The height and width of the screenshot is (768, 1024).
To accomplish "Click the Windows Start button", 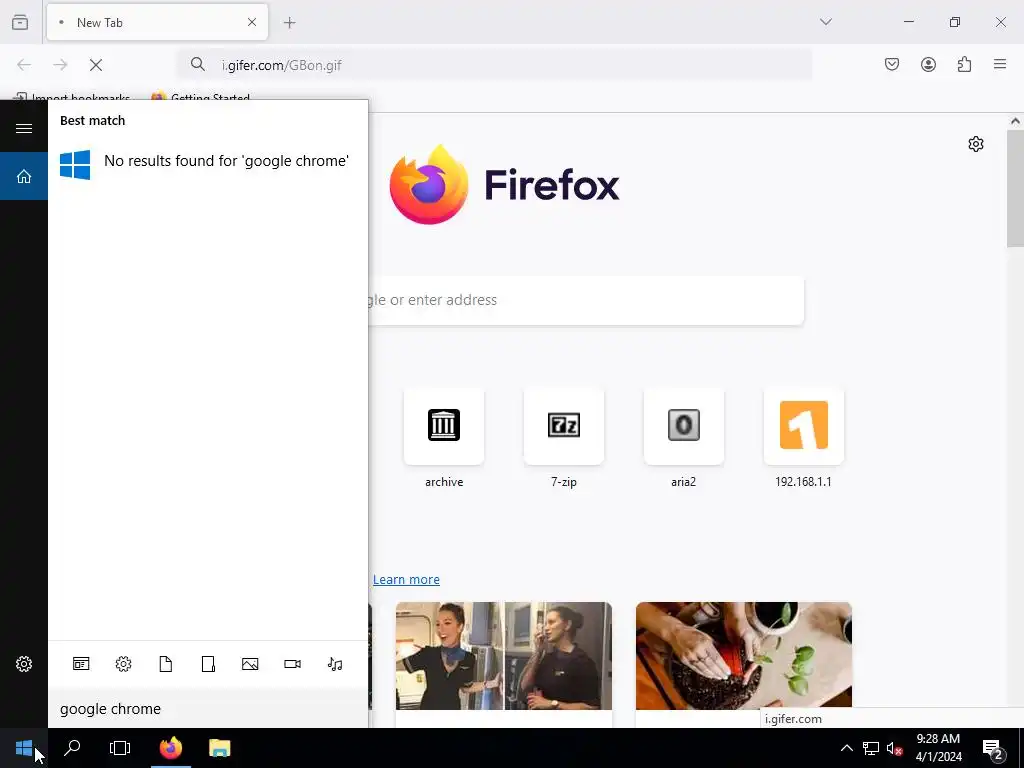I will click(24, 748).
